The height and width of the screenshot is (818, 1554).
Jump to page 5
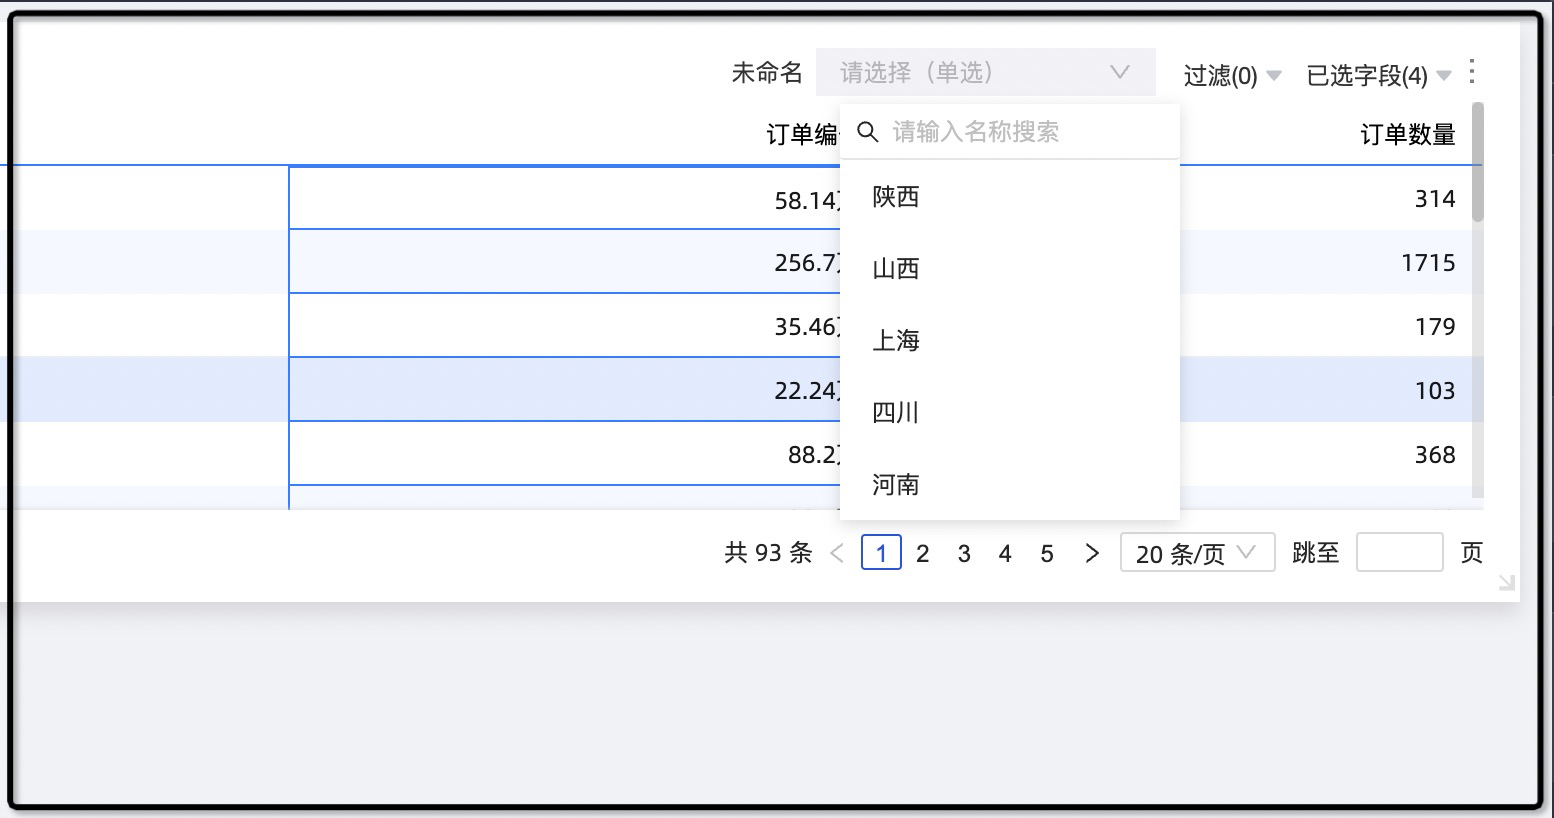[1047, 553]
